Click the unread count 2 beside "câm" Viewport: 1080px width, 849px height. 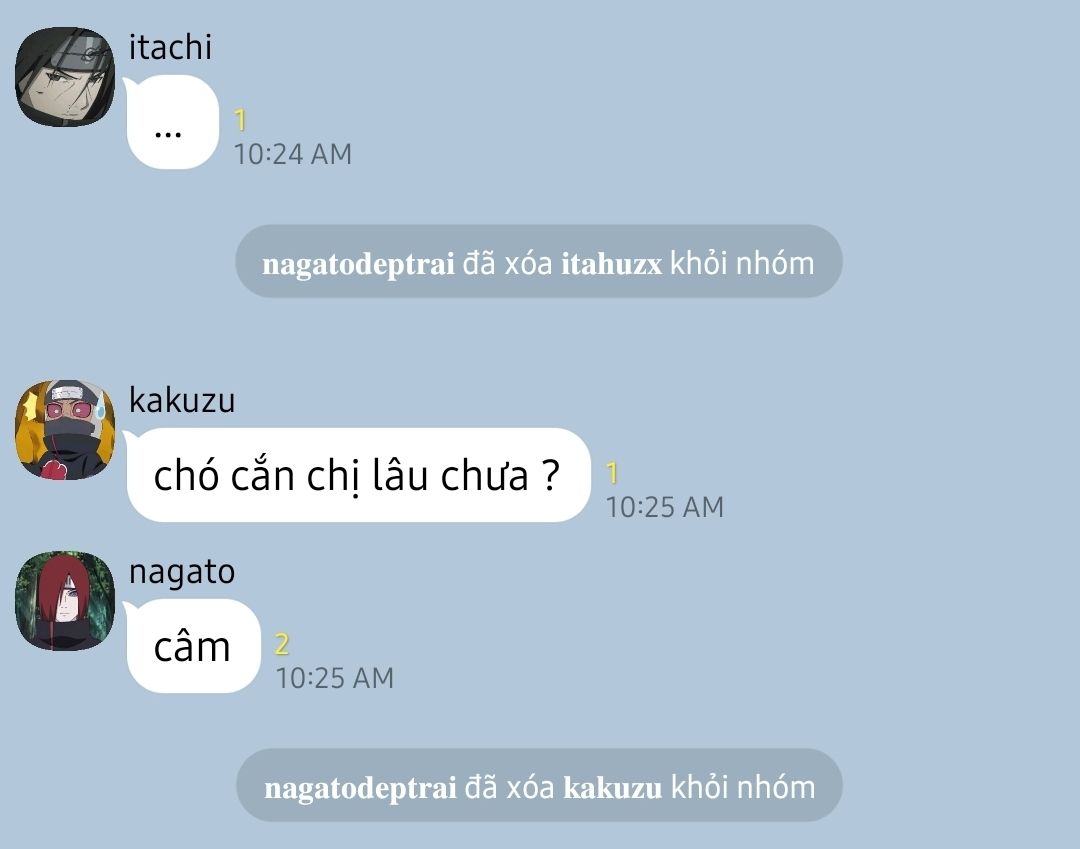[x=282, y=644]
